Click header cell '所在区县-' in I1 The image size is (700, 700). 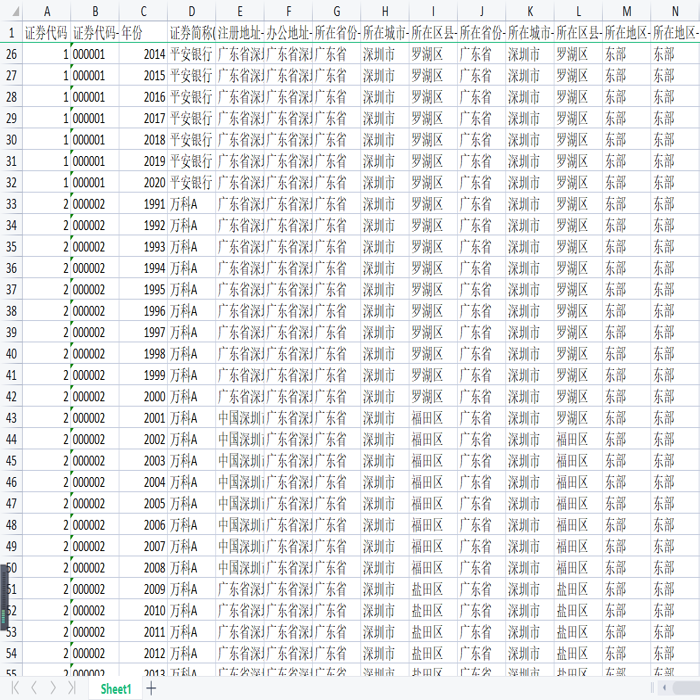point(433,33)
